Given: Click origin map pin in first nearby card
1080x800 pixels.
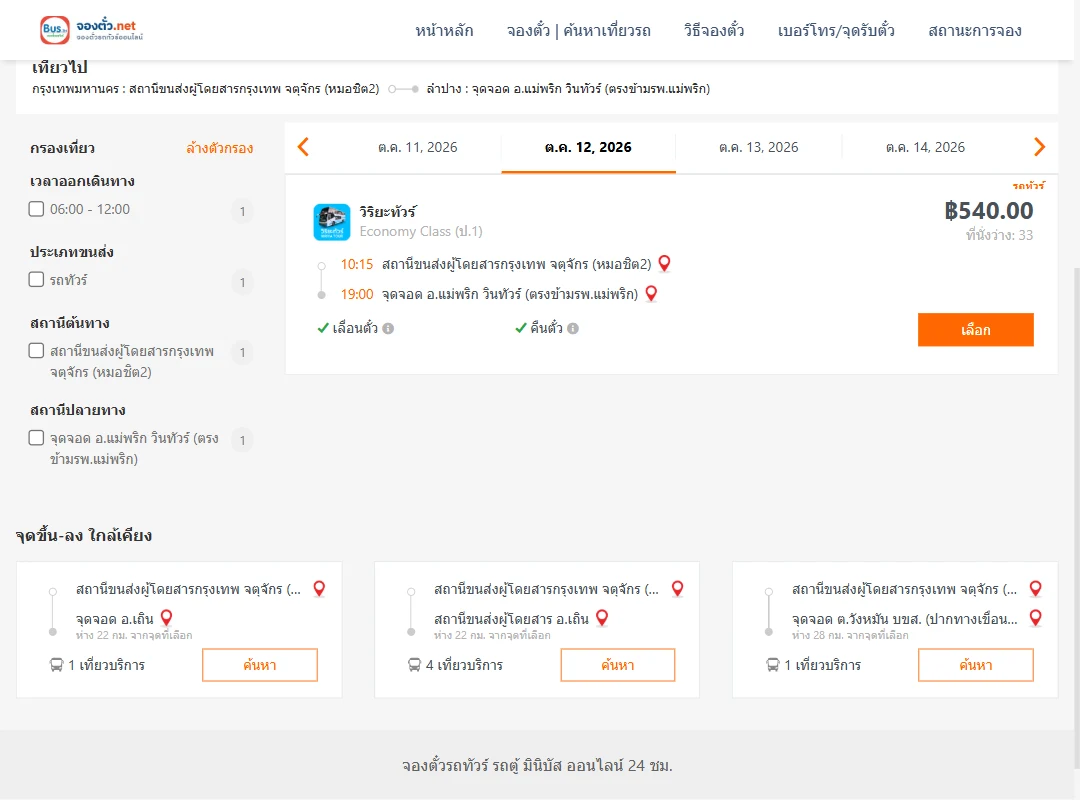Looking at the screenshot, I should pyautogui.click(x=319, y=588).
